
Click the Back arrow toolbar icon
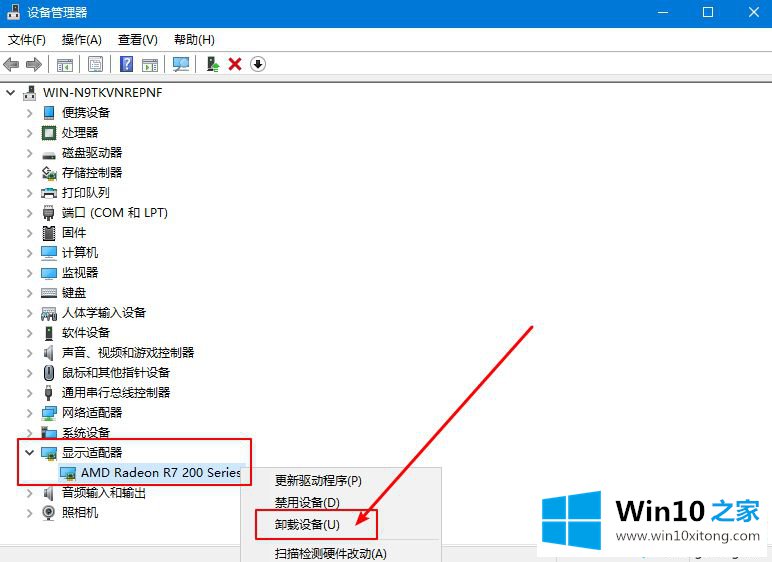pos(11,64)
